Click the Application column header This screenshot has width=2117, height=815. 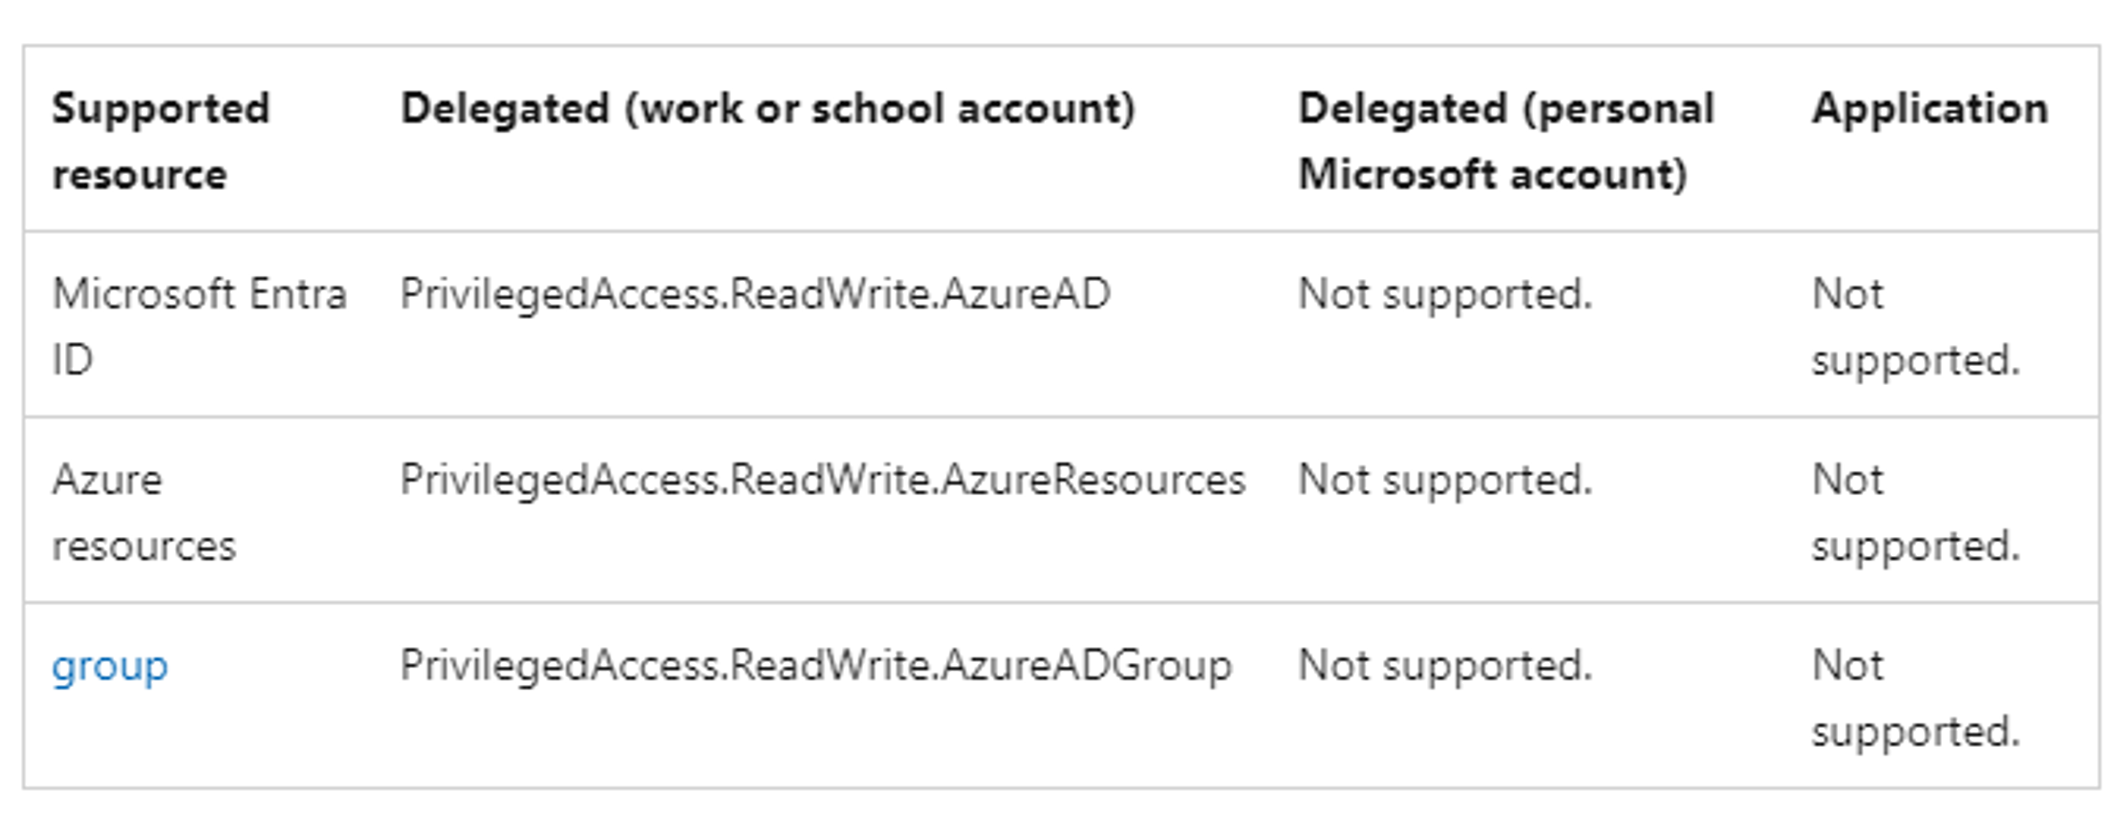point(1930,108)
